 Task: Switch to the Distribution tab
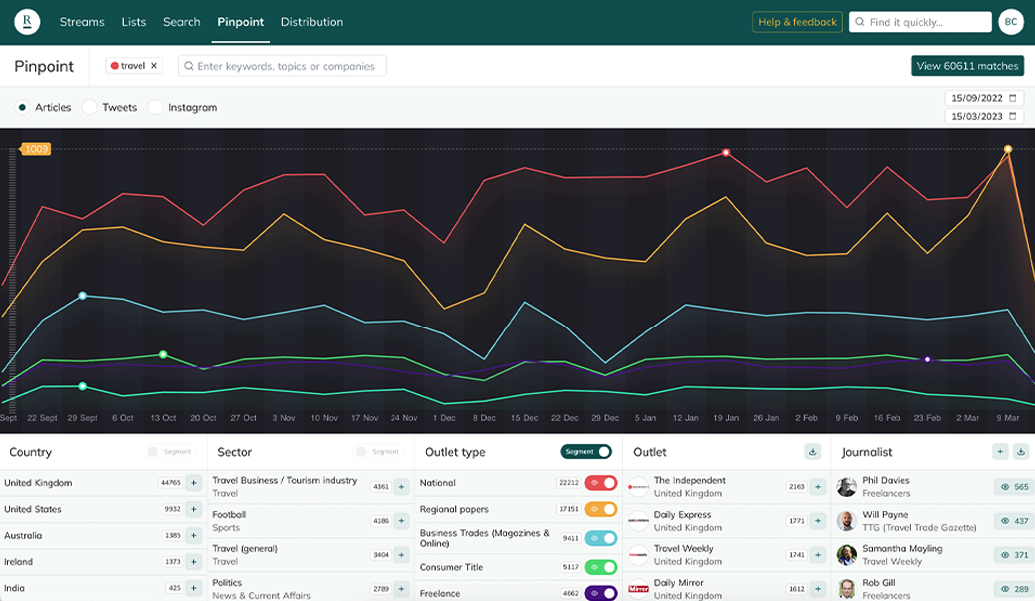click(x=311, y=22)
